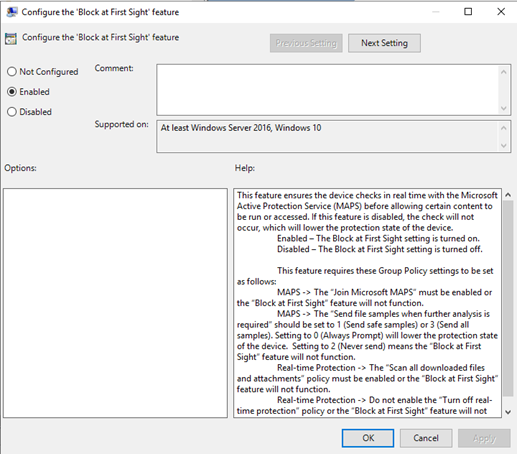Click the help line starting 'Disabled –'

380,249
